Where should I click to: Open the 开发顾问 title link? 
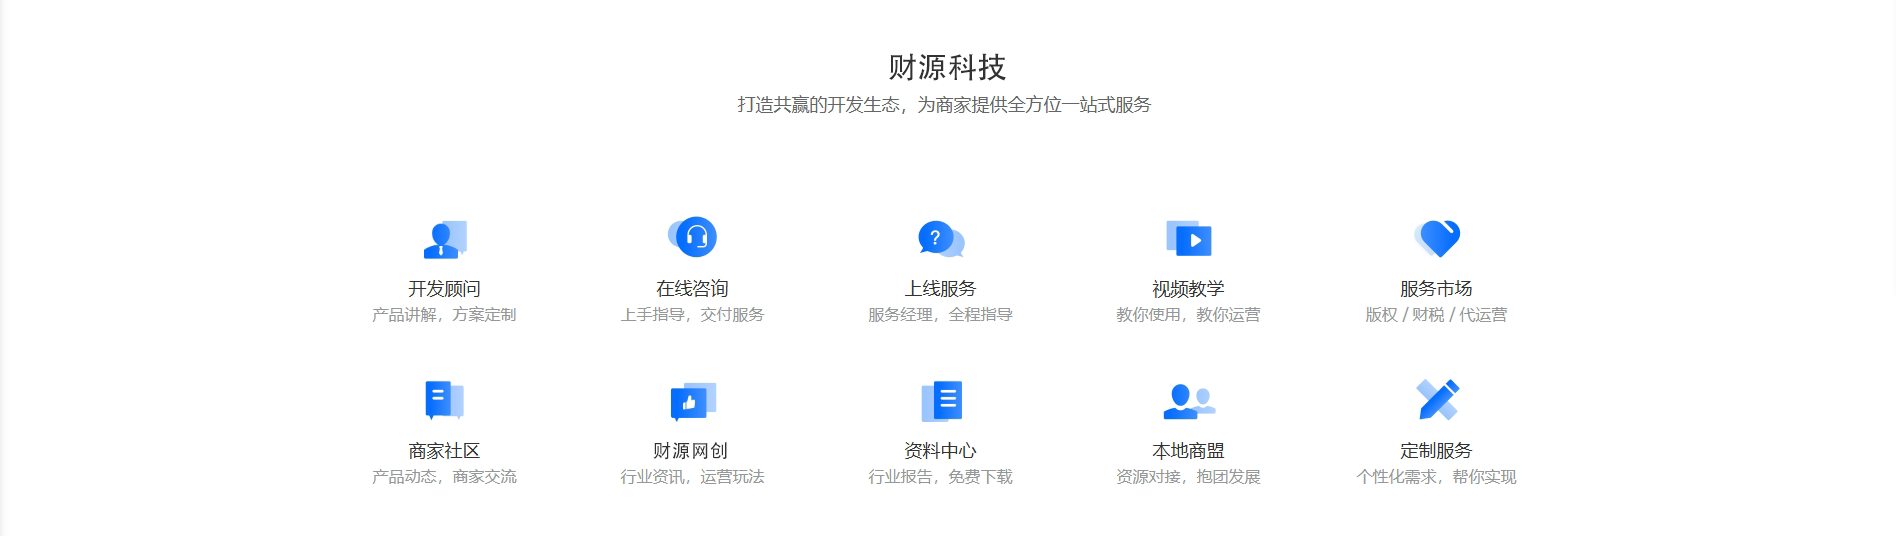point(444,288)
